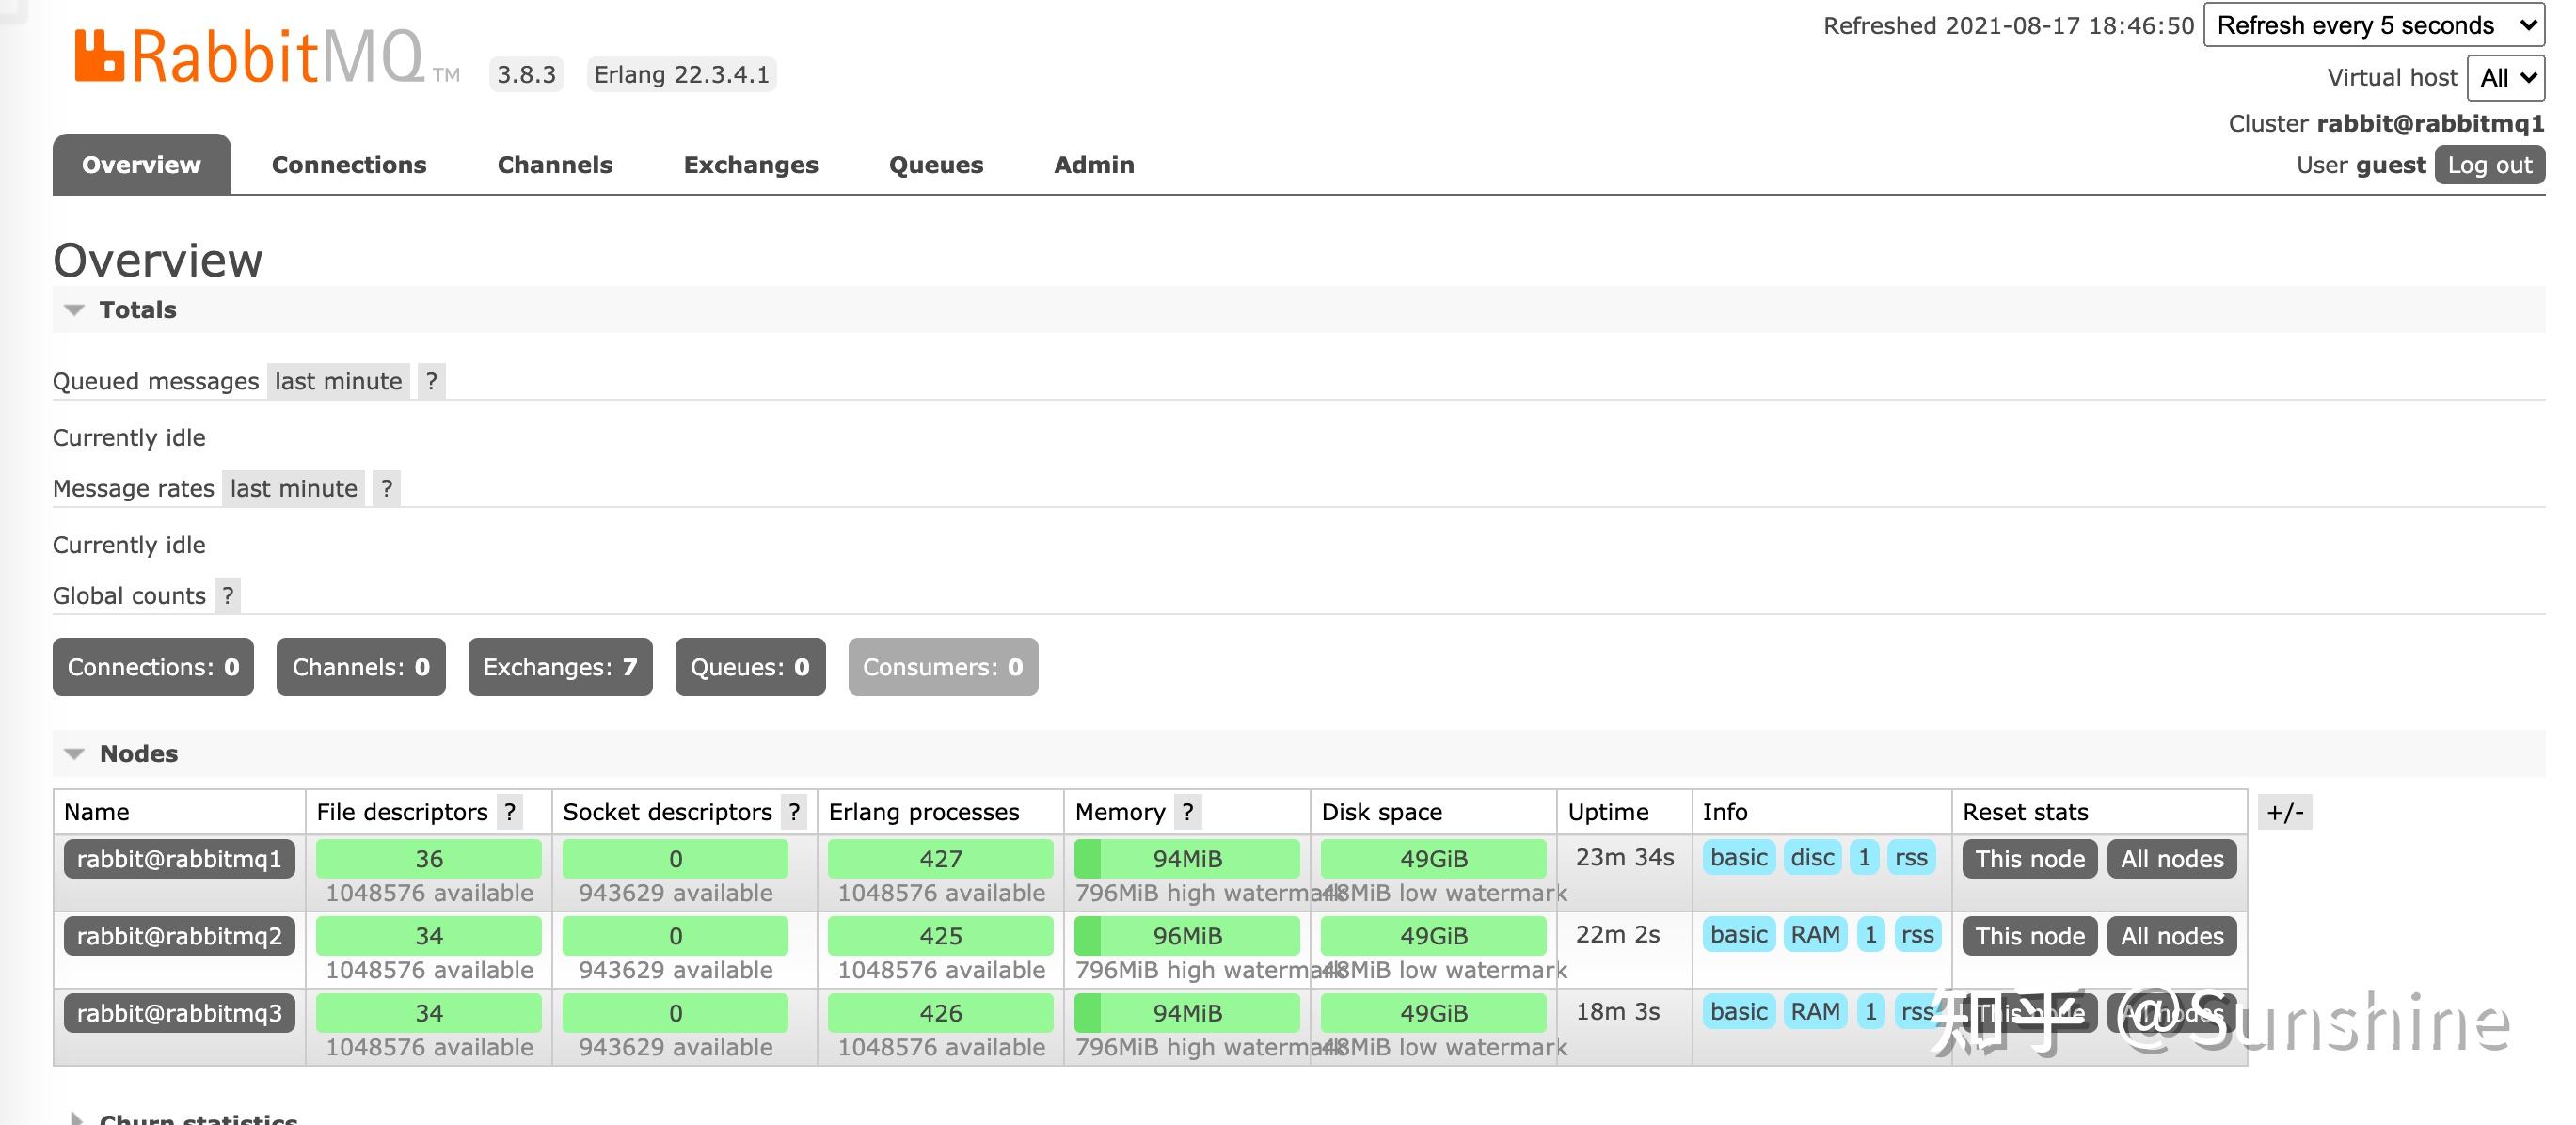Click the memory usage bar of rabbit@rabbitmq2
Screen dimensions: 2576x1125
click(x=1186, y=935)
